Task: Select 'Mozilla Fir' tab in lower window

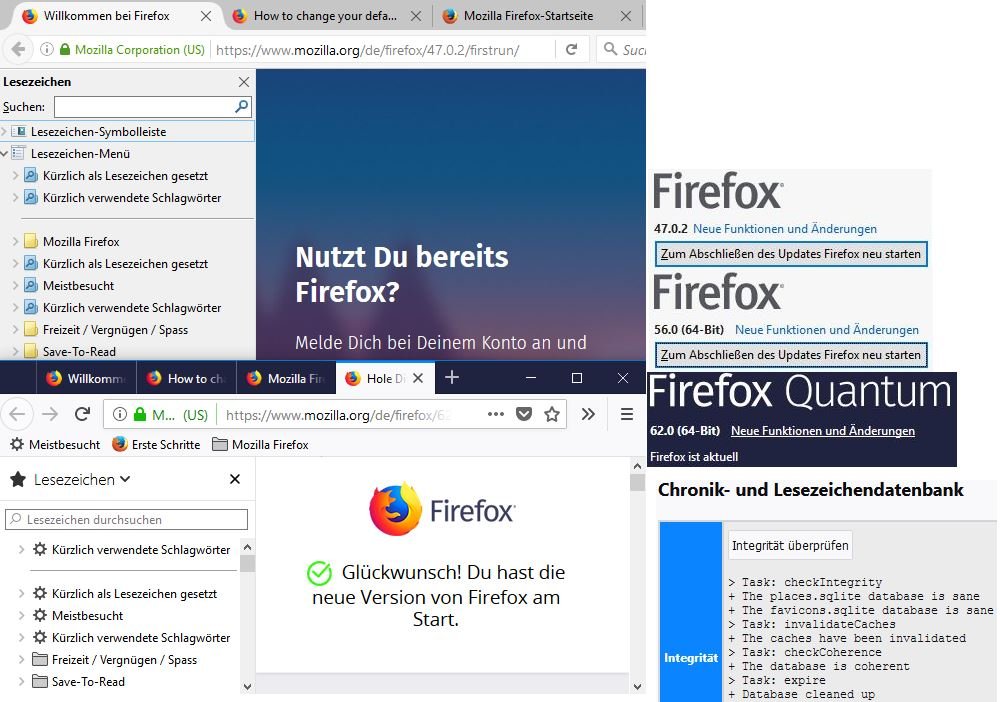Action: pyautogui.click(x=286, y=378)
